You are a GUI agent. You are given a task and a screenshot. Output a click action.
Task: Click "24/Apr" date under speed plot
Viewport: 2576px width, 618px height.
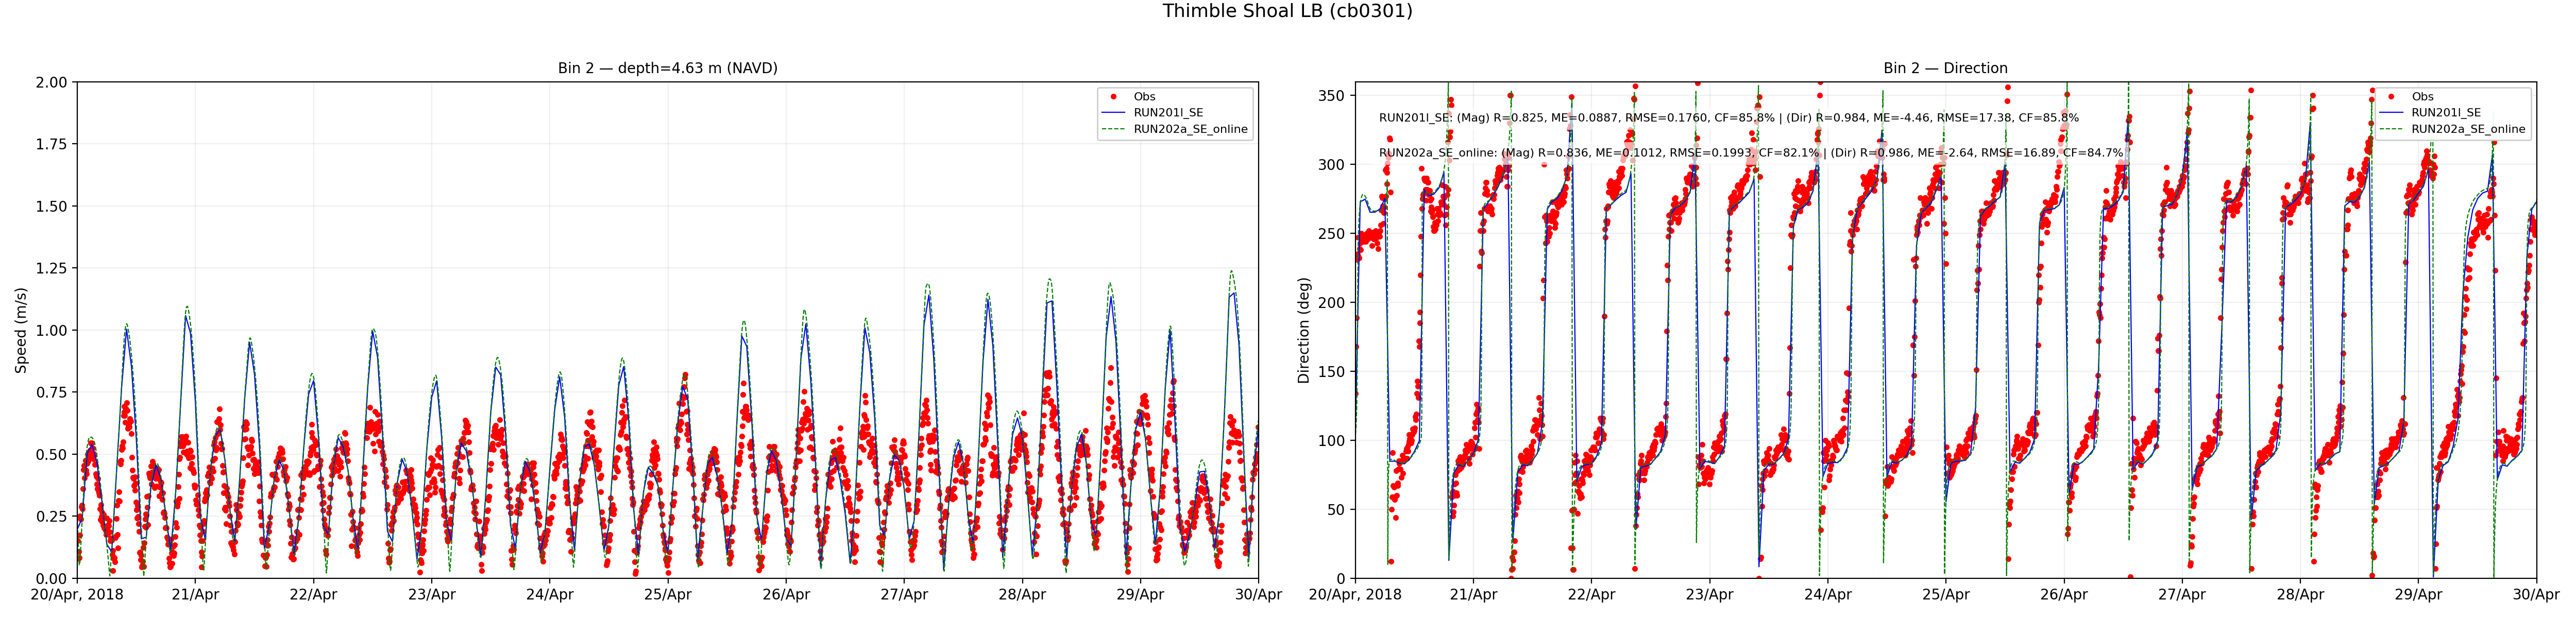point(549,595)
